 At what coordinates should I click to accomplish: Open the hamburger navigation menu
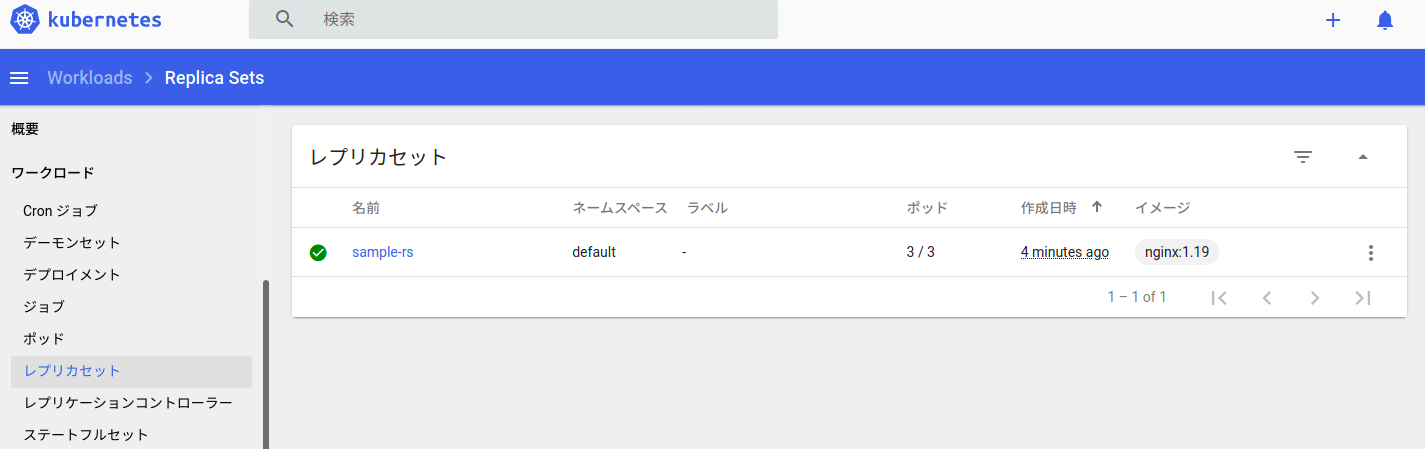point(19,78)
